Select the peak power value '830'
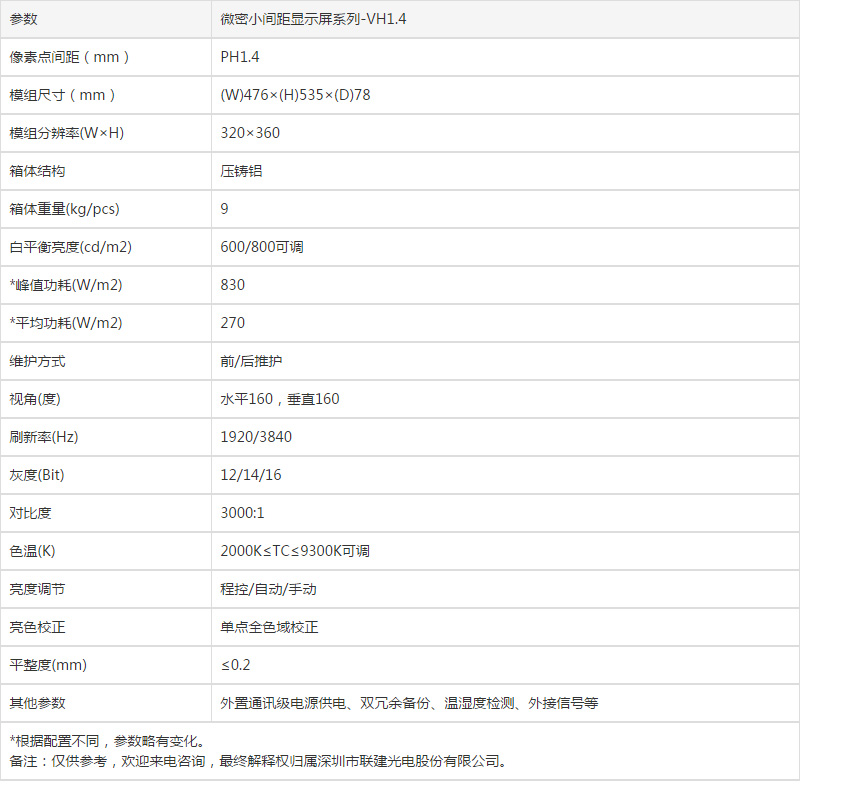This screenshot has width=849, height=795. (233, 285)
